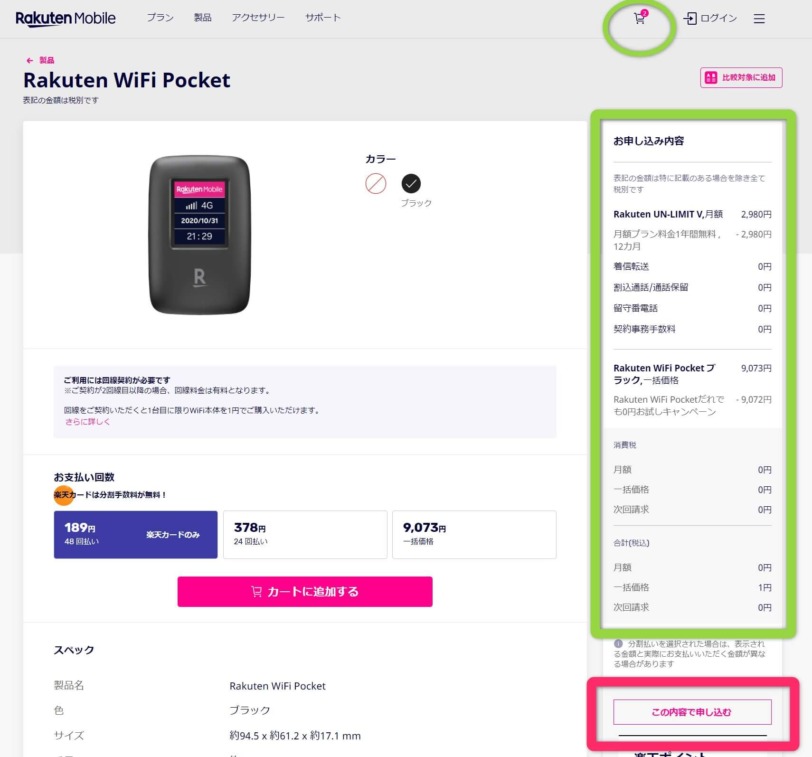Choose the 189円 48回払い option
This screenshot has height=757, width=812.
[136, 534]
